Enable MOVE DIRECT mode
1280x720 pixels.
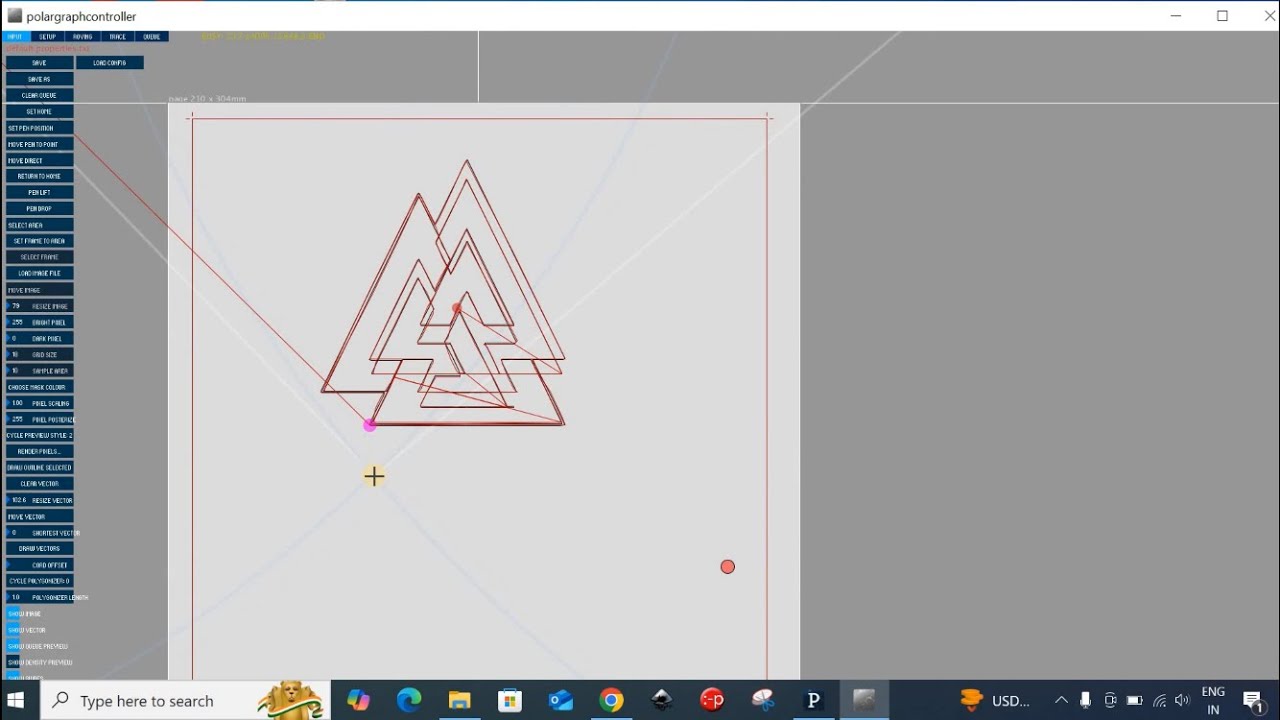pyautogui.click(x=39, y=160)
